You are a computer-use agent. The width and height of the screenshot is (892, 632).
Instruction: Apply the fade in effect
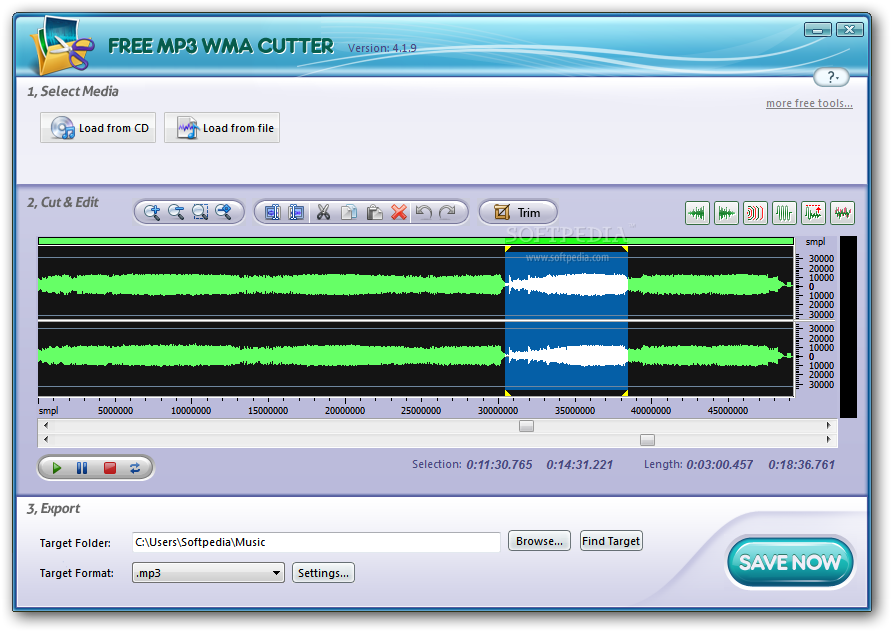click(697, 213)
